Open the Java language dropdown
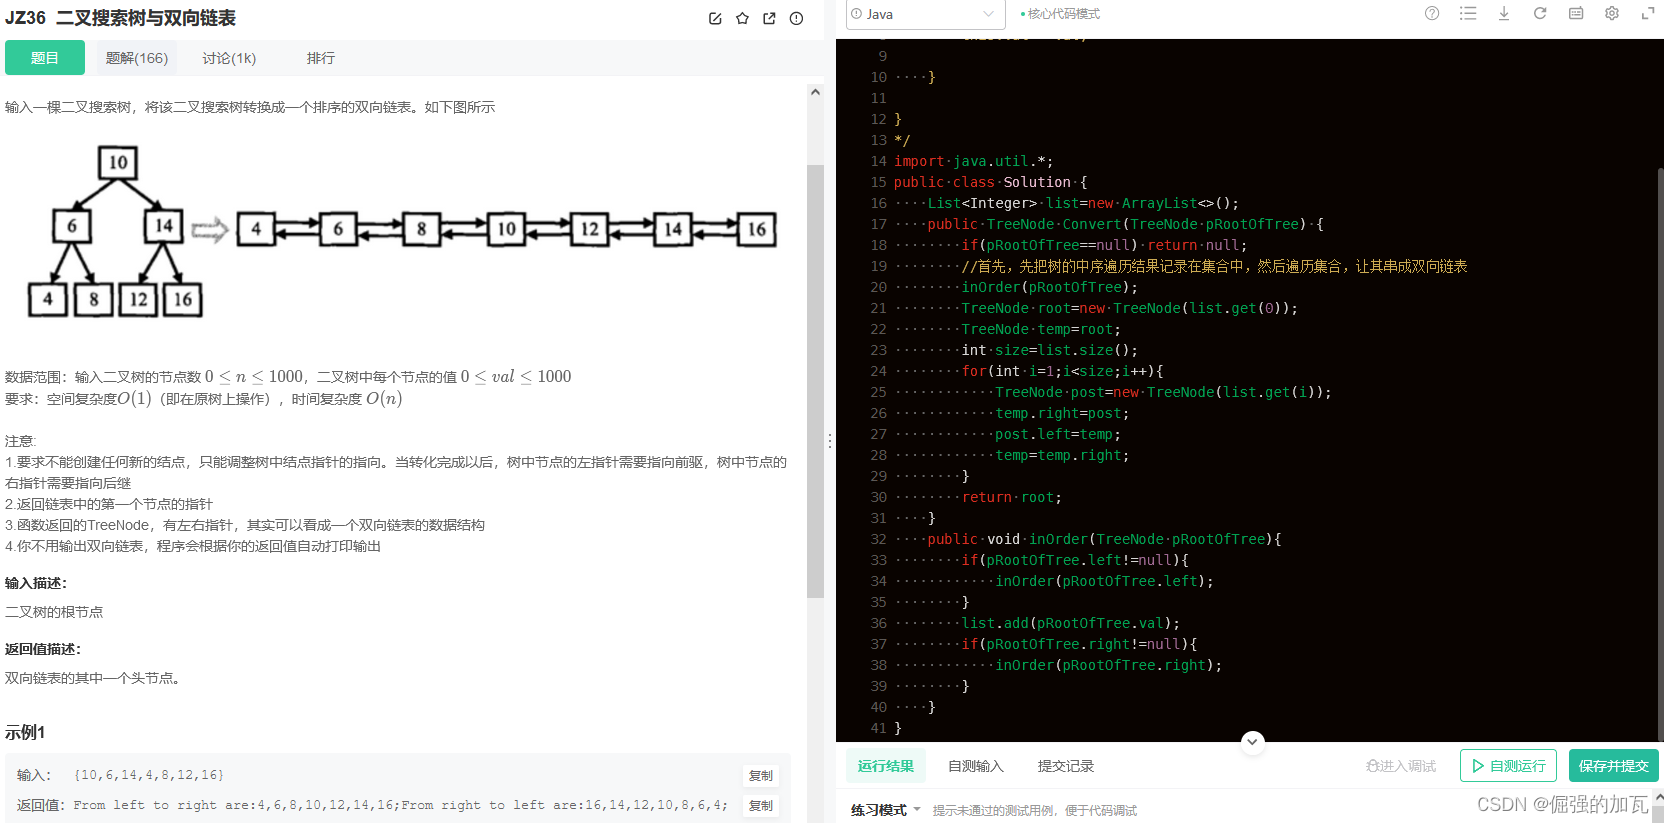The image size is (1664, 823). 925,14
